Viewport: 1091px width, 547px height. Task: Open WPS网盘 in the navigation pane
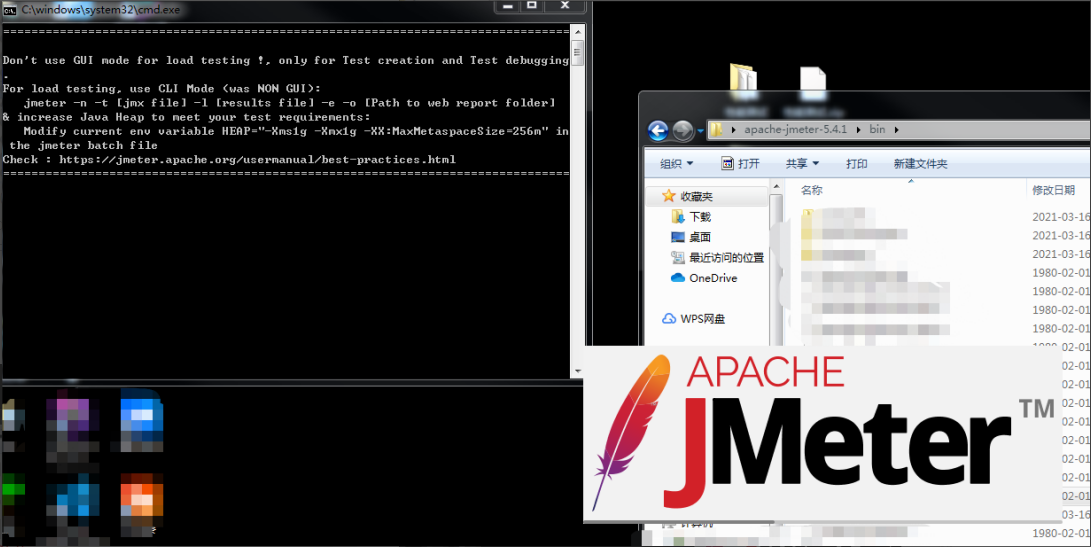tap(703, 319)
